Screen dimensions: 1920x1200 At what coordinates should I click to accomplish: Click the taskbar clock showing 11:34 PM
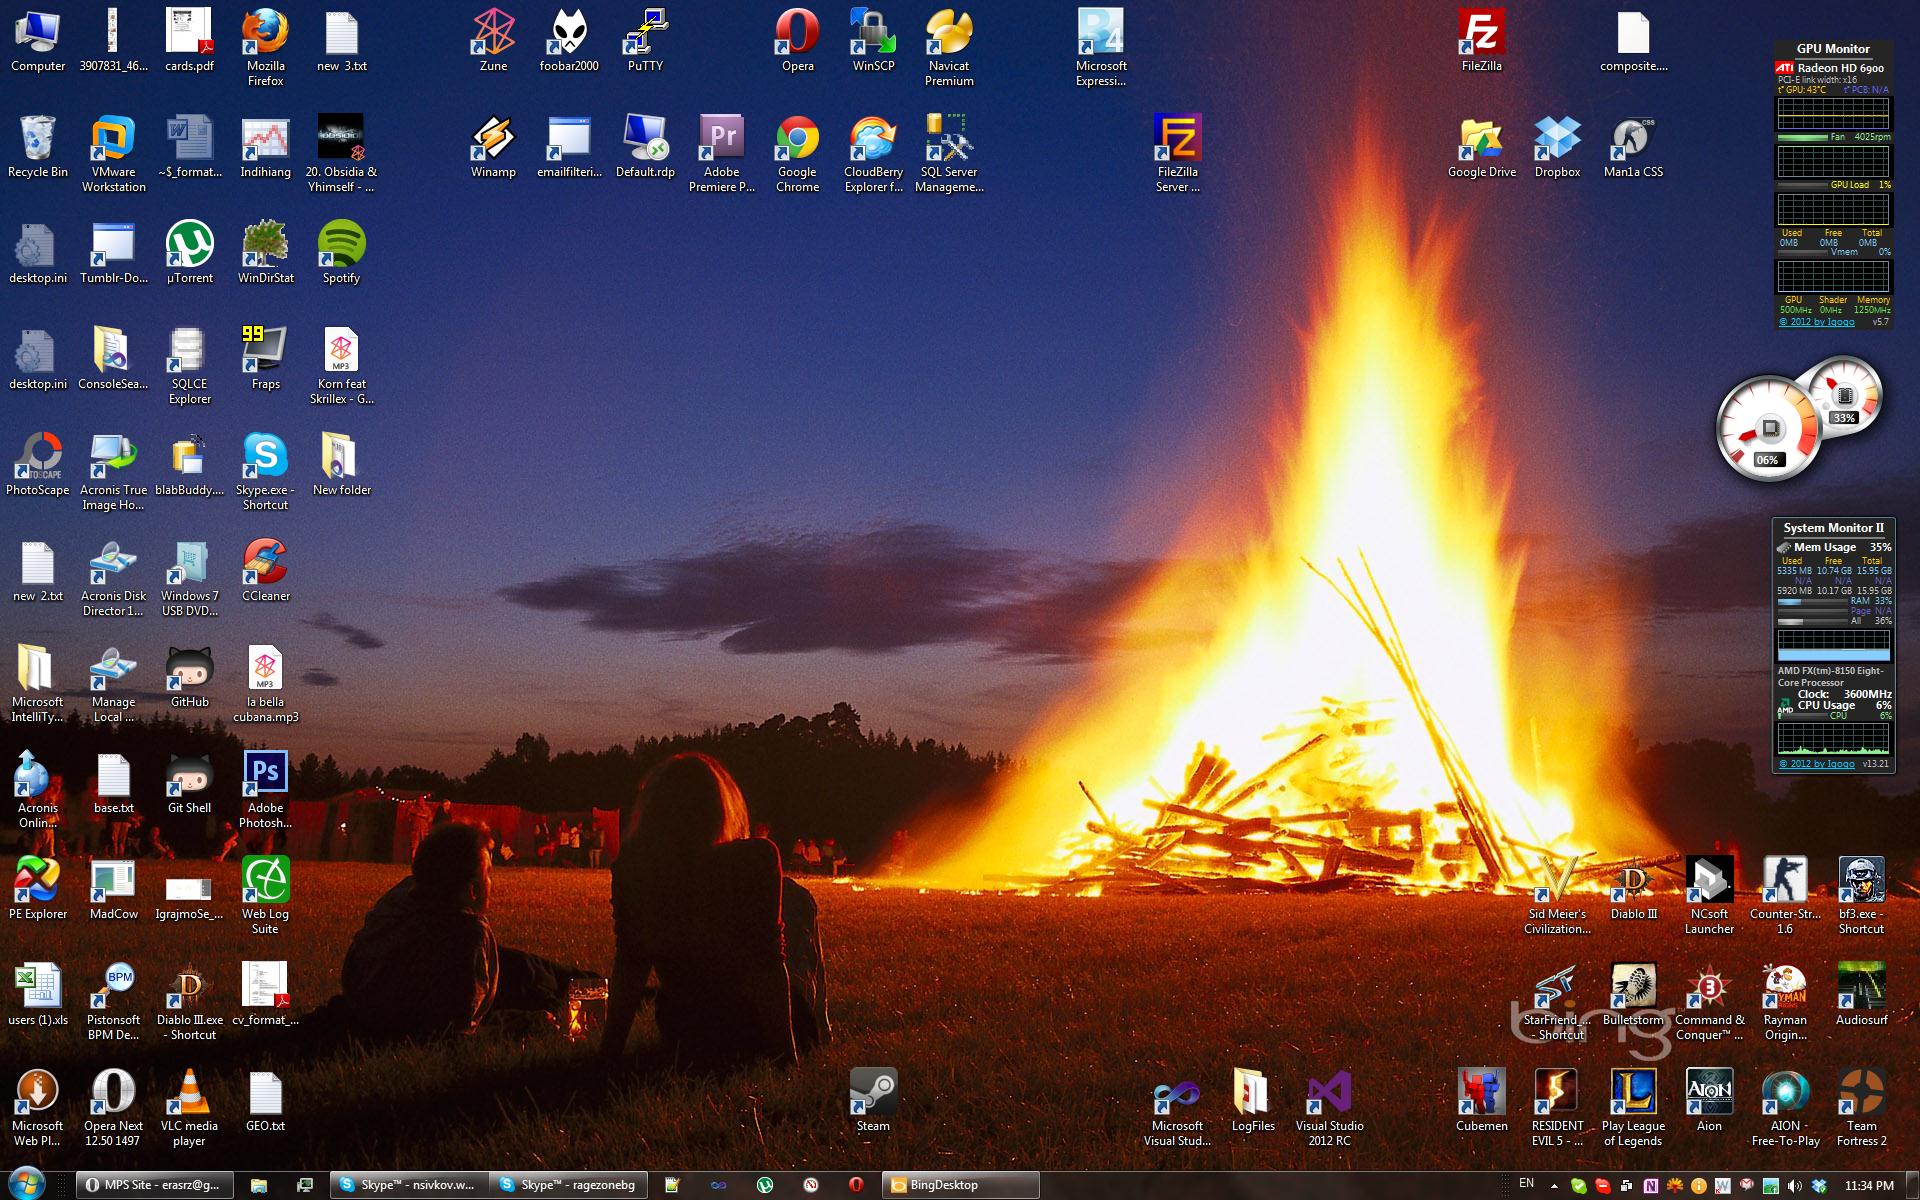point(1868,1186)
